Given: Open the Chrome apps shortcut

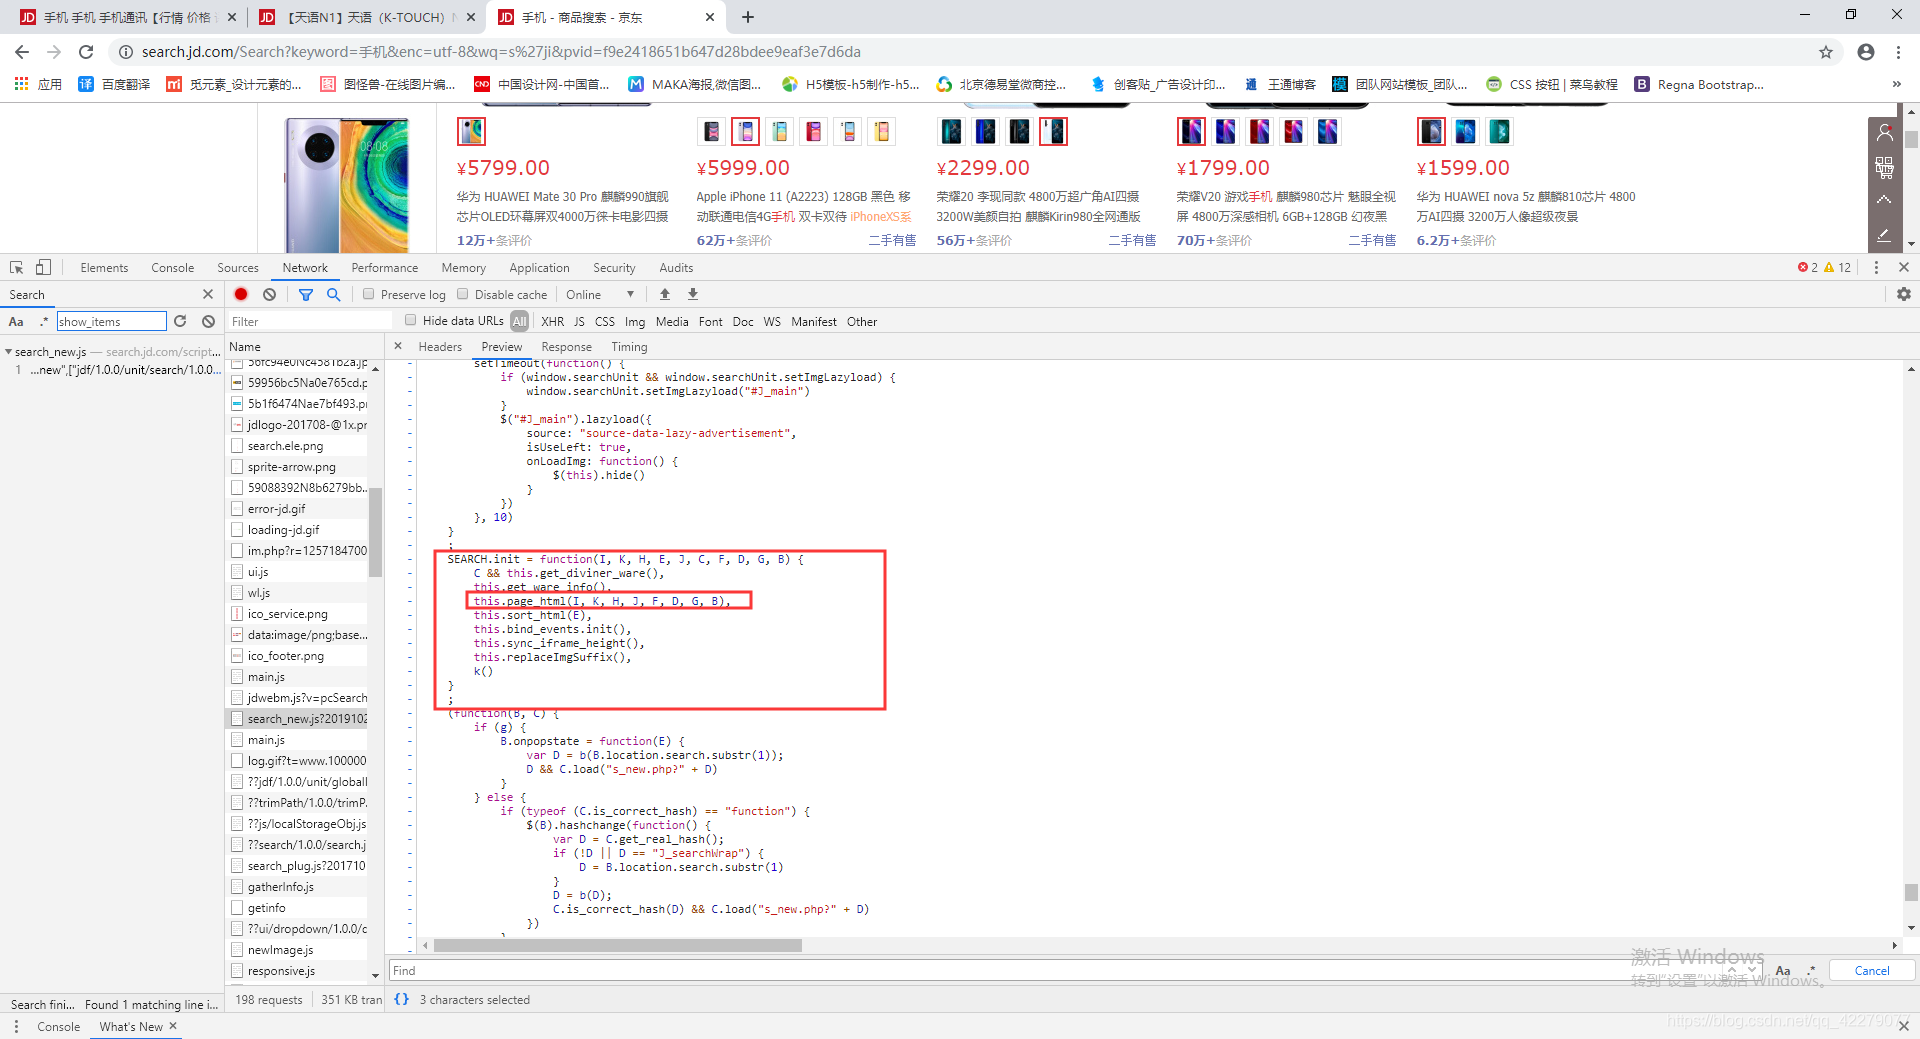Looking at the screenshot, I should pyautogui.click(x=37, y=84).
